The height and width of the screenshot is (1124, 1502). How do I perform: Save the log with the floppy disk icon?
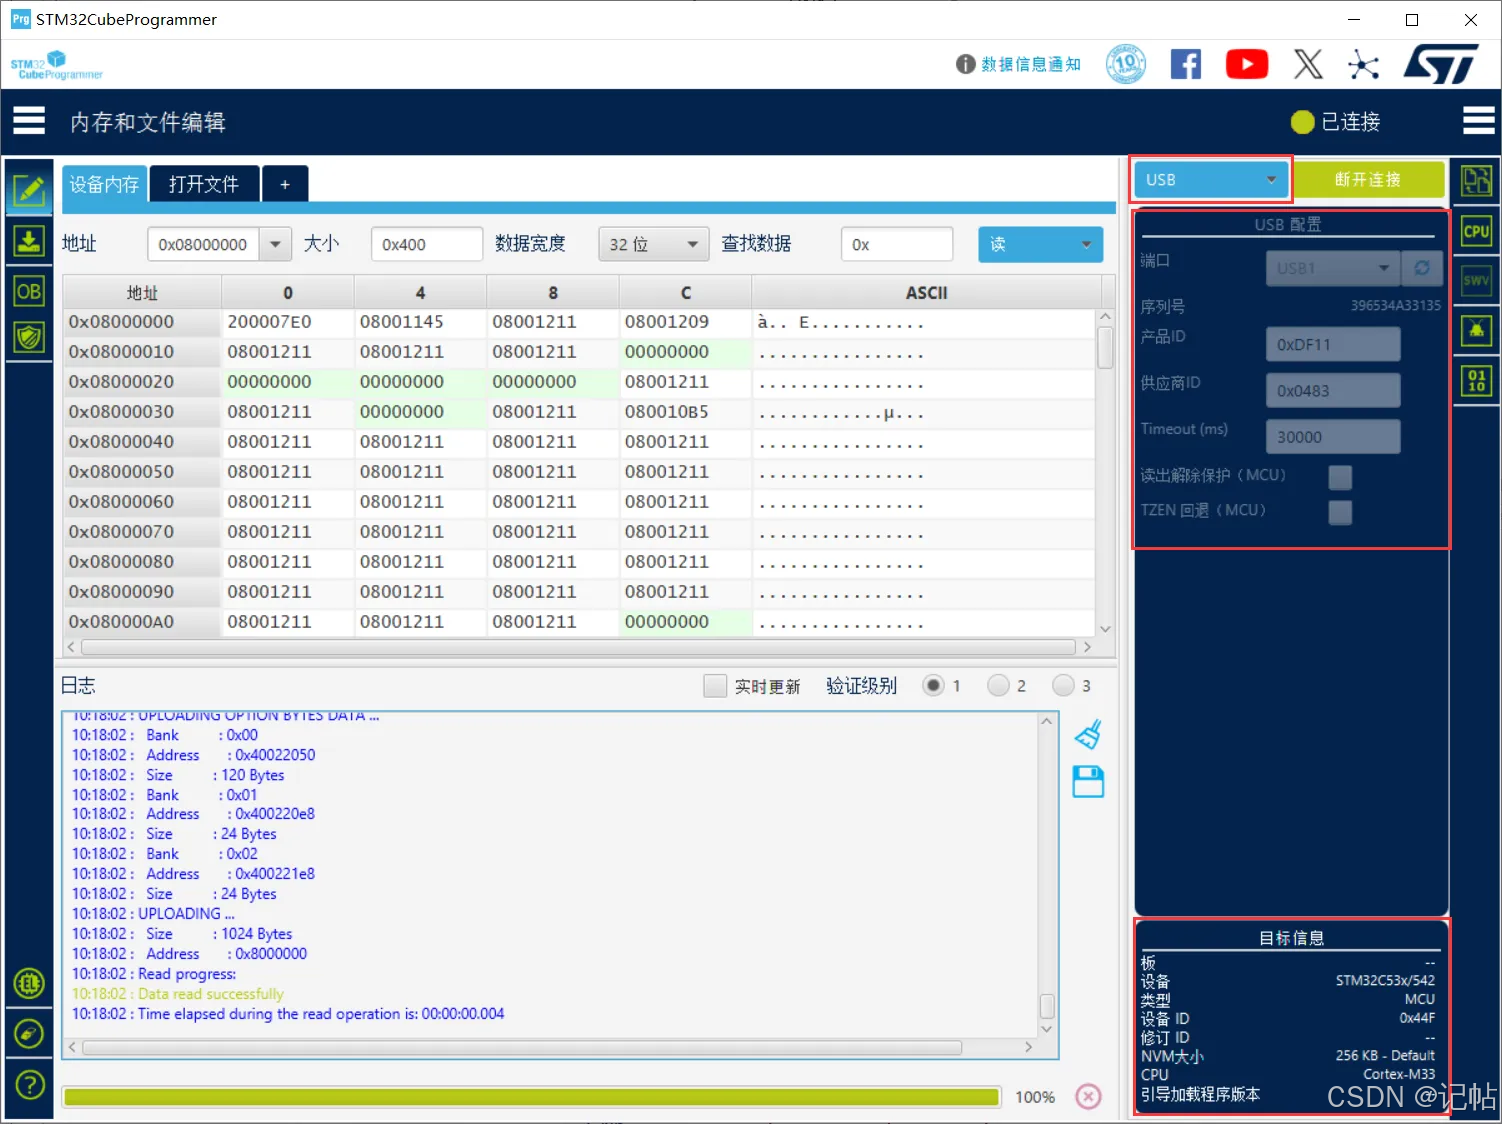tap(1088, 782)
